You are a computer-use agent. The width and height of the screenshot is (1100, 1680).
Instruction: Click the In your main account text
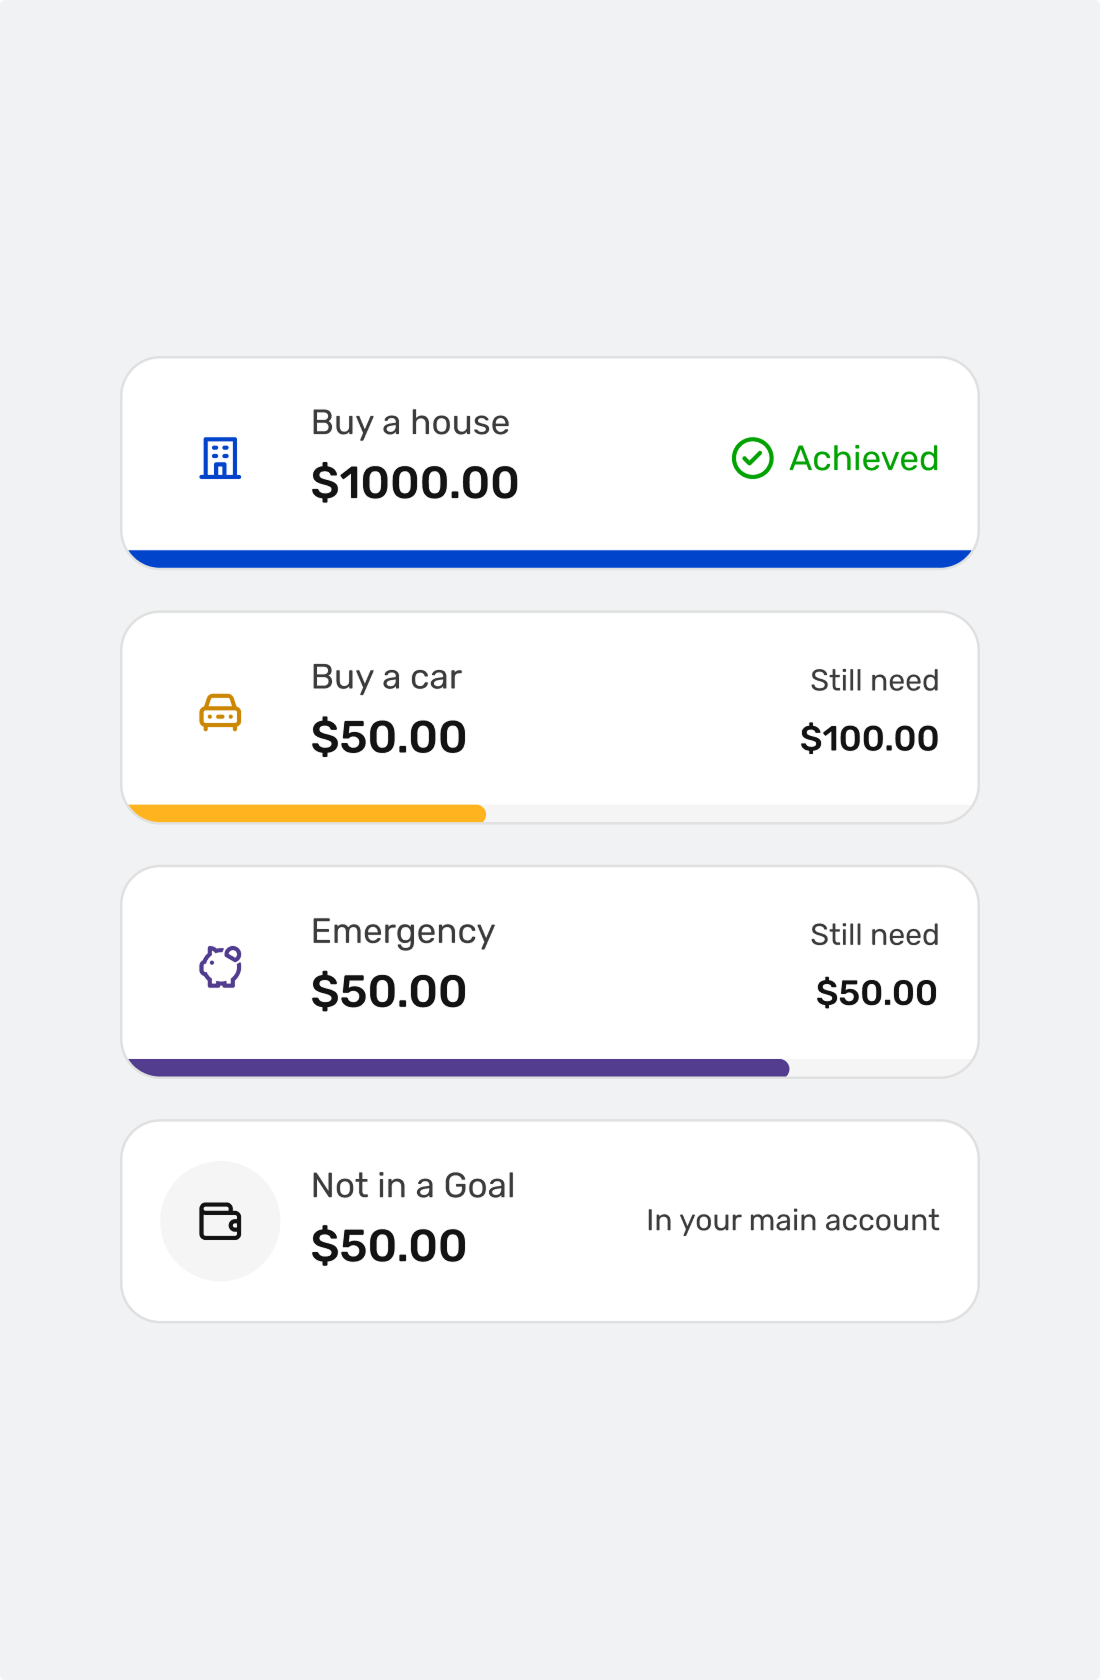tap(792, 1220)
